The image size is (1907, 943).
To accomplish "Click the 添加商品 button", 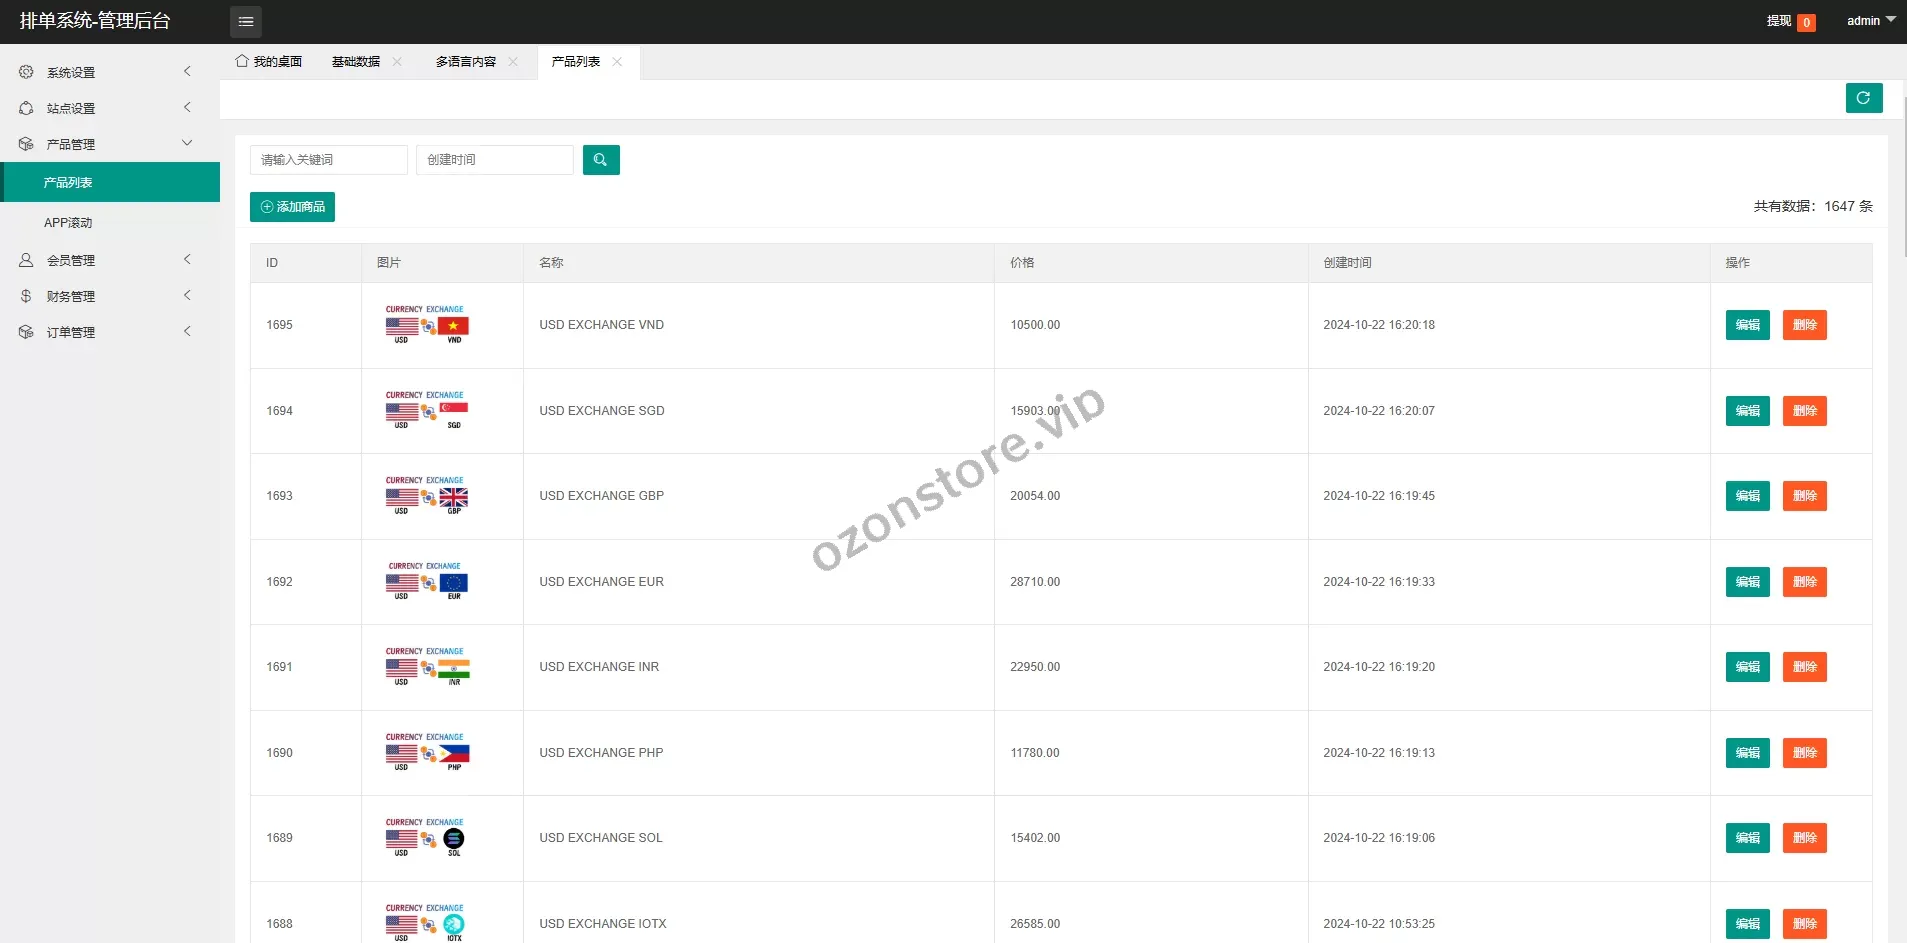I will pyautogui.click(x=292, y=207).
